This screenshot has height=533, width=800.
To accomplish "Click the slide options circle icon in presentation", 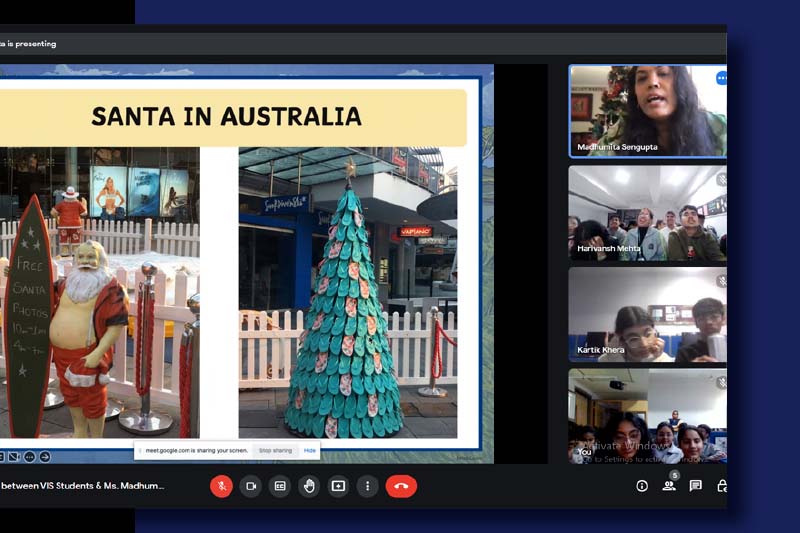I will point(30,457).
